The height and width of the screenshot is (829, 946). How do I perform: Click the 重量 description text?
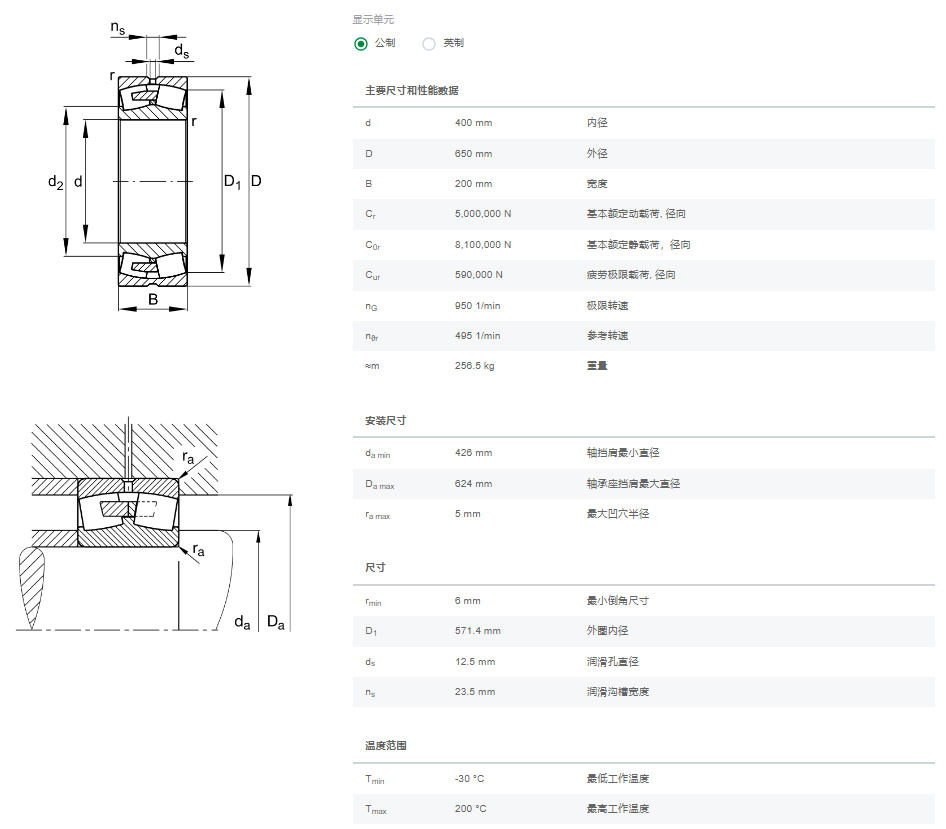click(597, 366)
